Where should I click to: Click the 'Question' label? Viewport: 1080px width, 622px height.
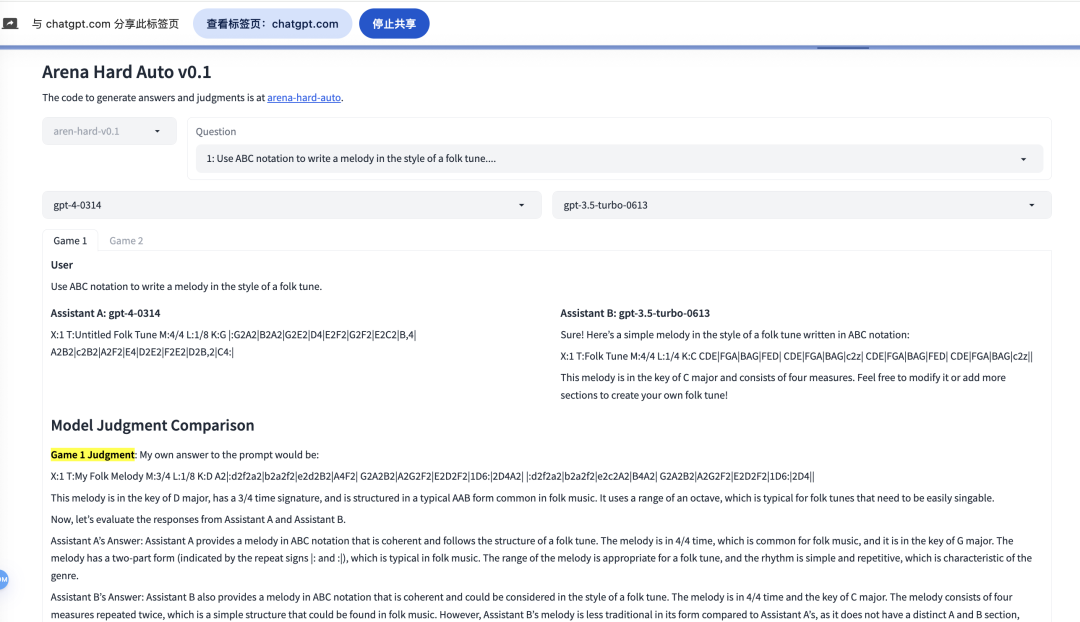[x=216, y=132]
